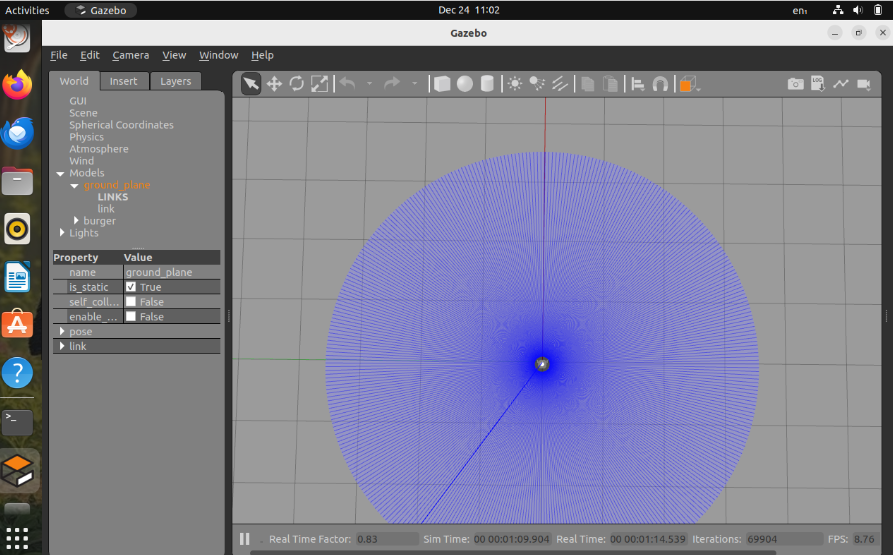Toggle the is_static checkbox
The width and height of the screenshot is (893, 555).
(131, 287)
